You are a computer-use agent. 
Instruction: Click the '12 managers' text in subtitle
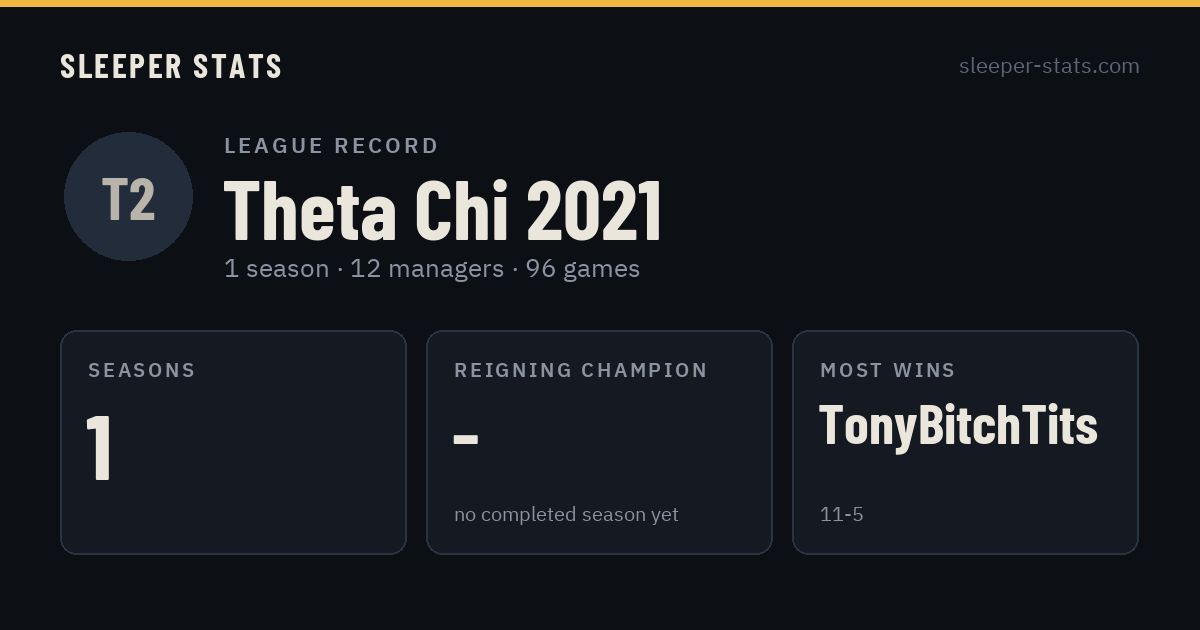tap(427, 269)
